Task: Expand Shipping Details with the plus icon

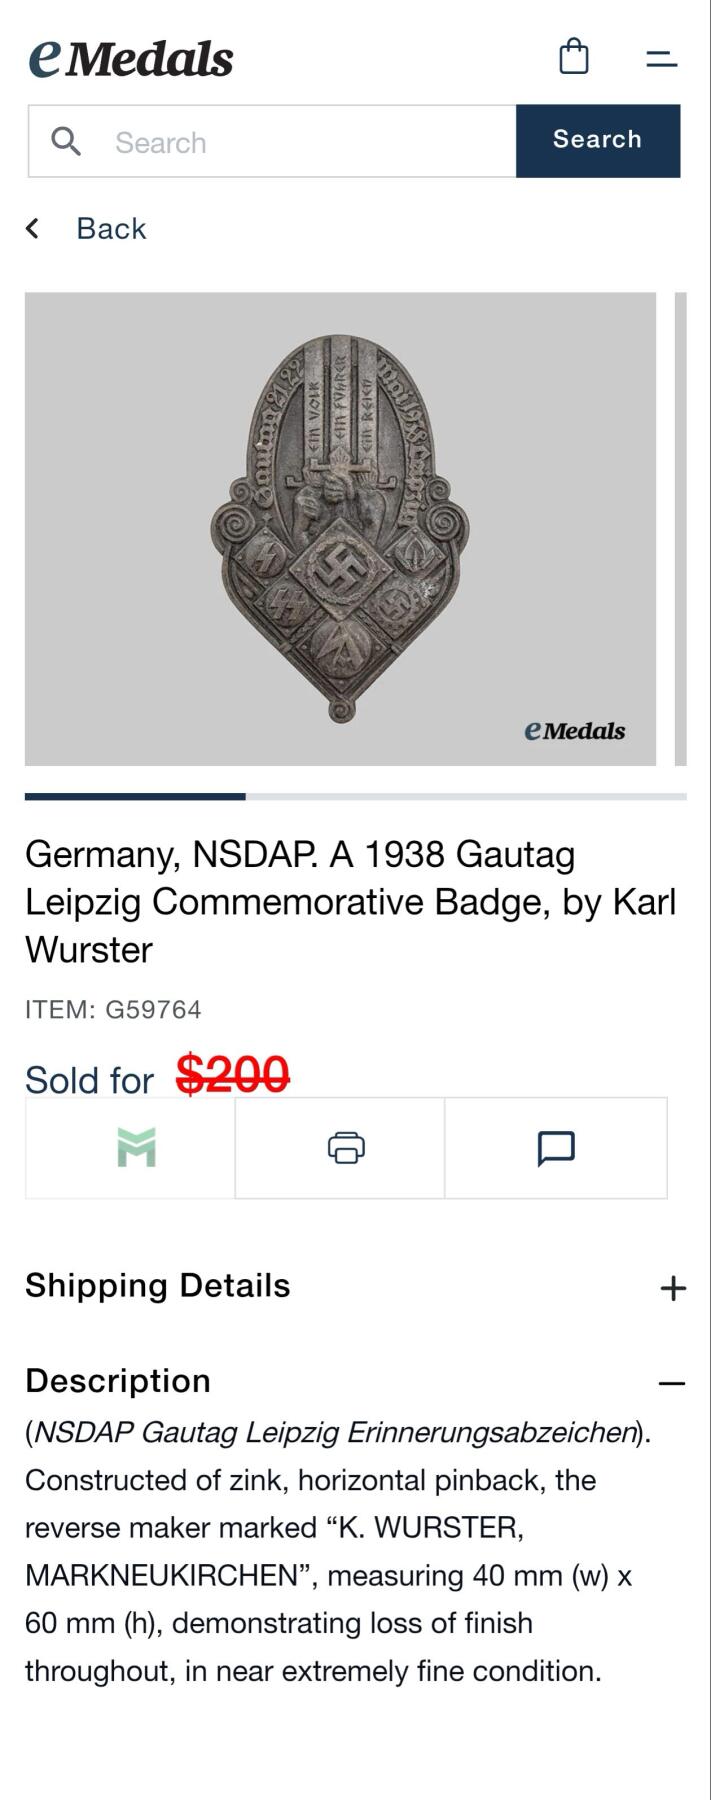Action: point(673,1287)
